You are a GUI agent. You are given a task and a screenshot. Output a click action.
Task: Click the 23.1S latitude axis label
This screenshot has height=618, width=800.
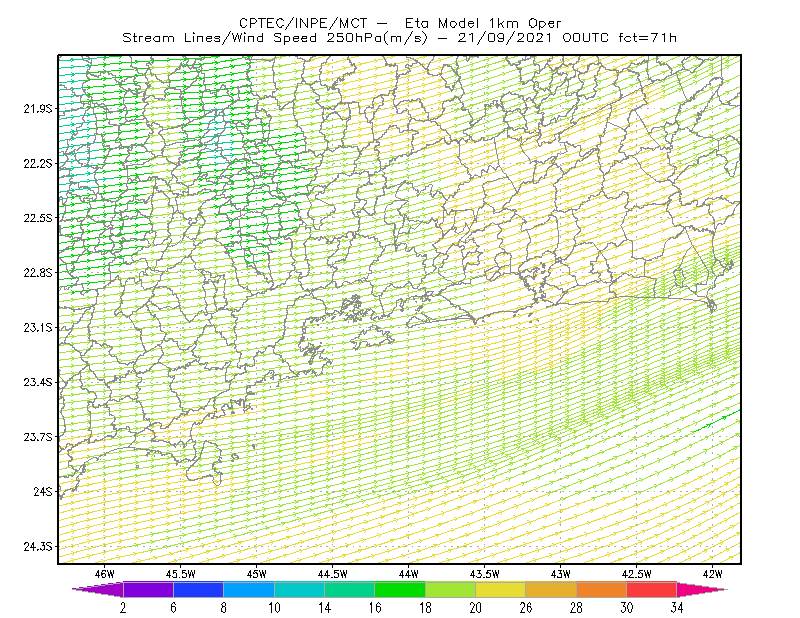pyautogui.click(x=37, y=328)
